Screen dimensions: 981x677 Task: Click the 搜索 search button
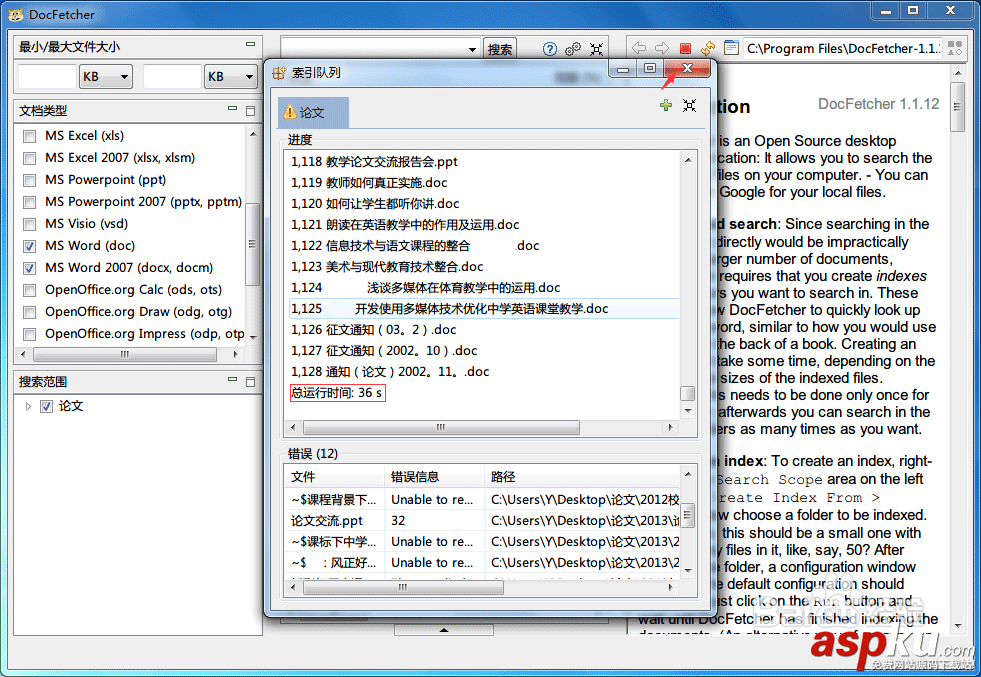499,46
